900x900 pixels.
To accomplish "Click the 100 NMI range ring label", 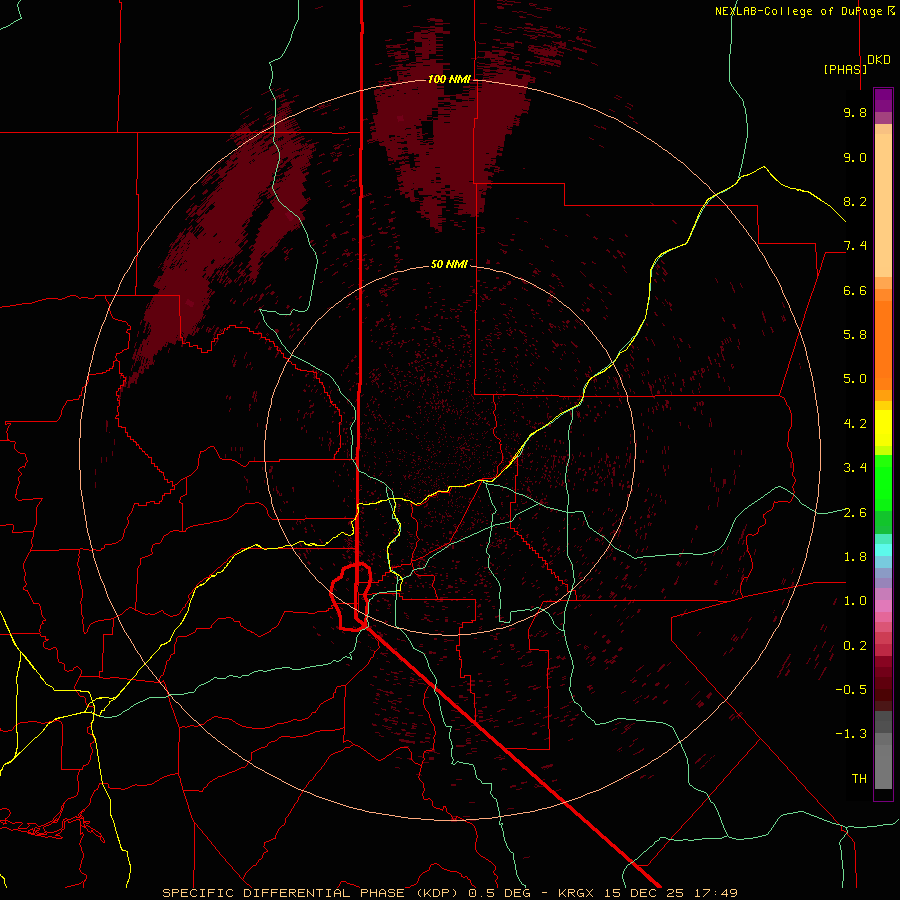I will coord(449,79).
